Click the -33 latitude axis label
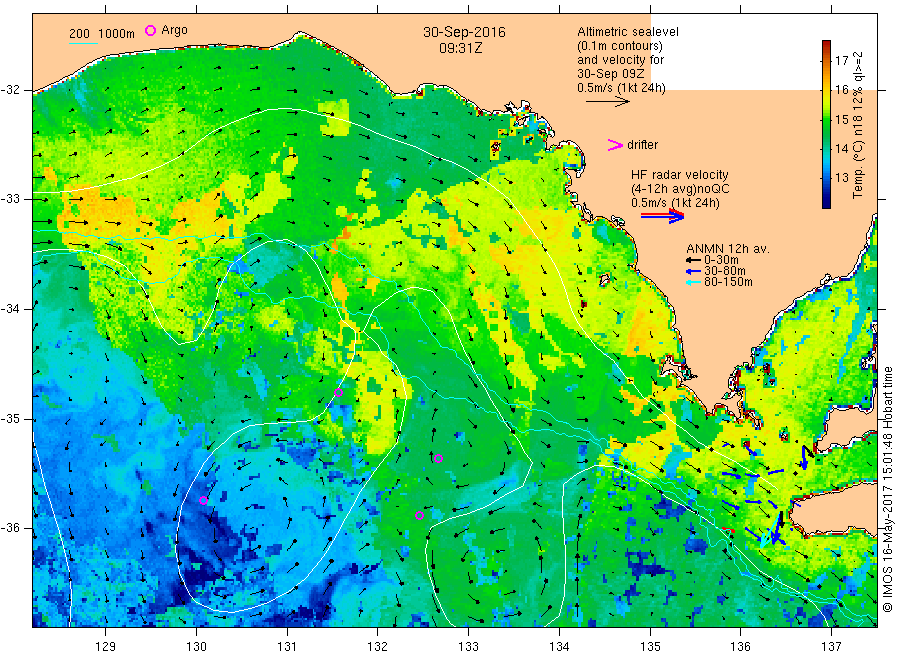The height and width of the screenshot is (660, 900). point(10,199)
